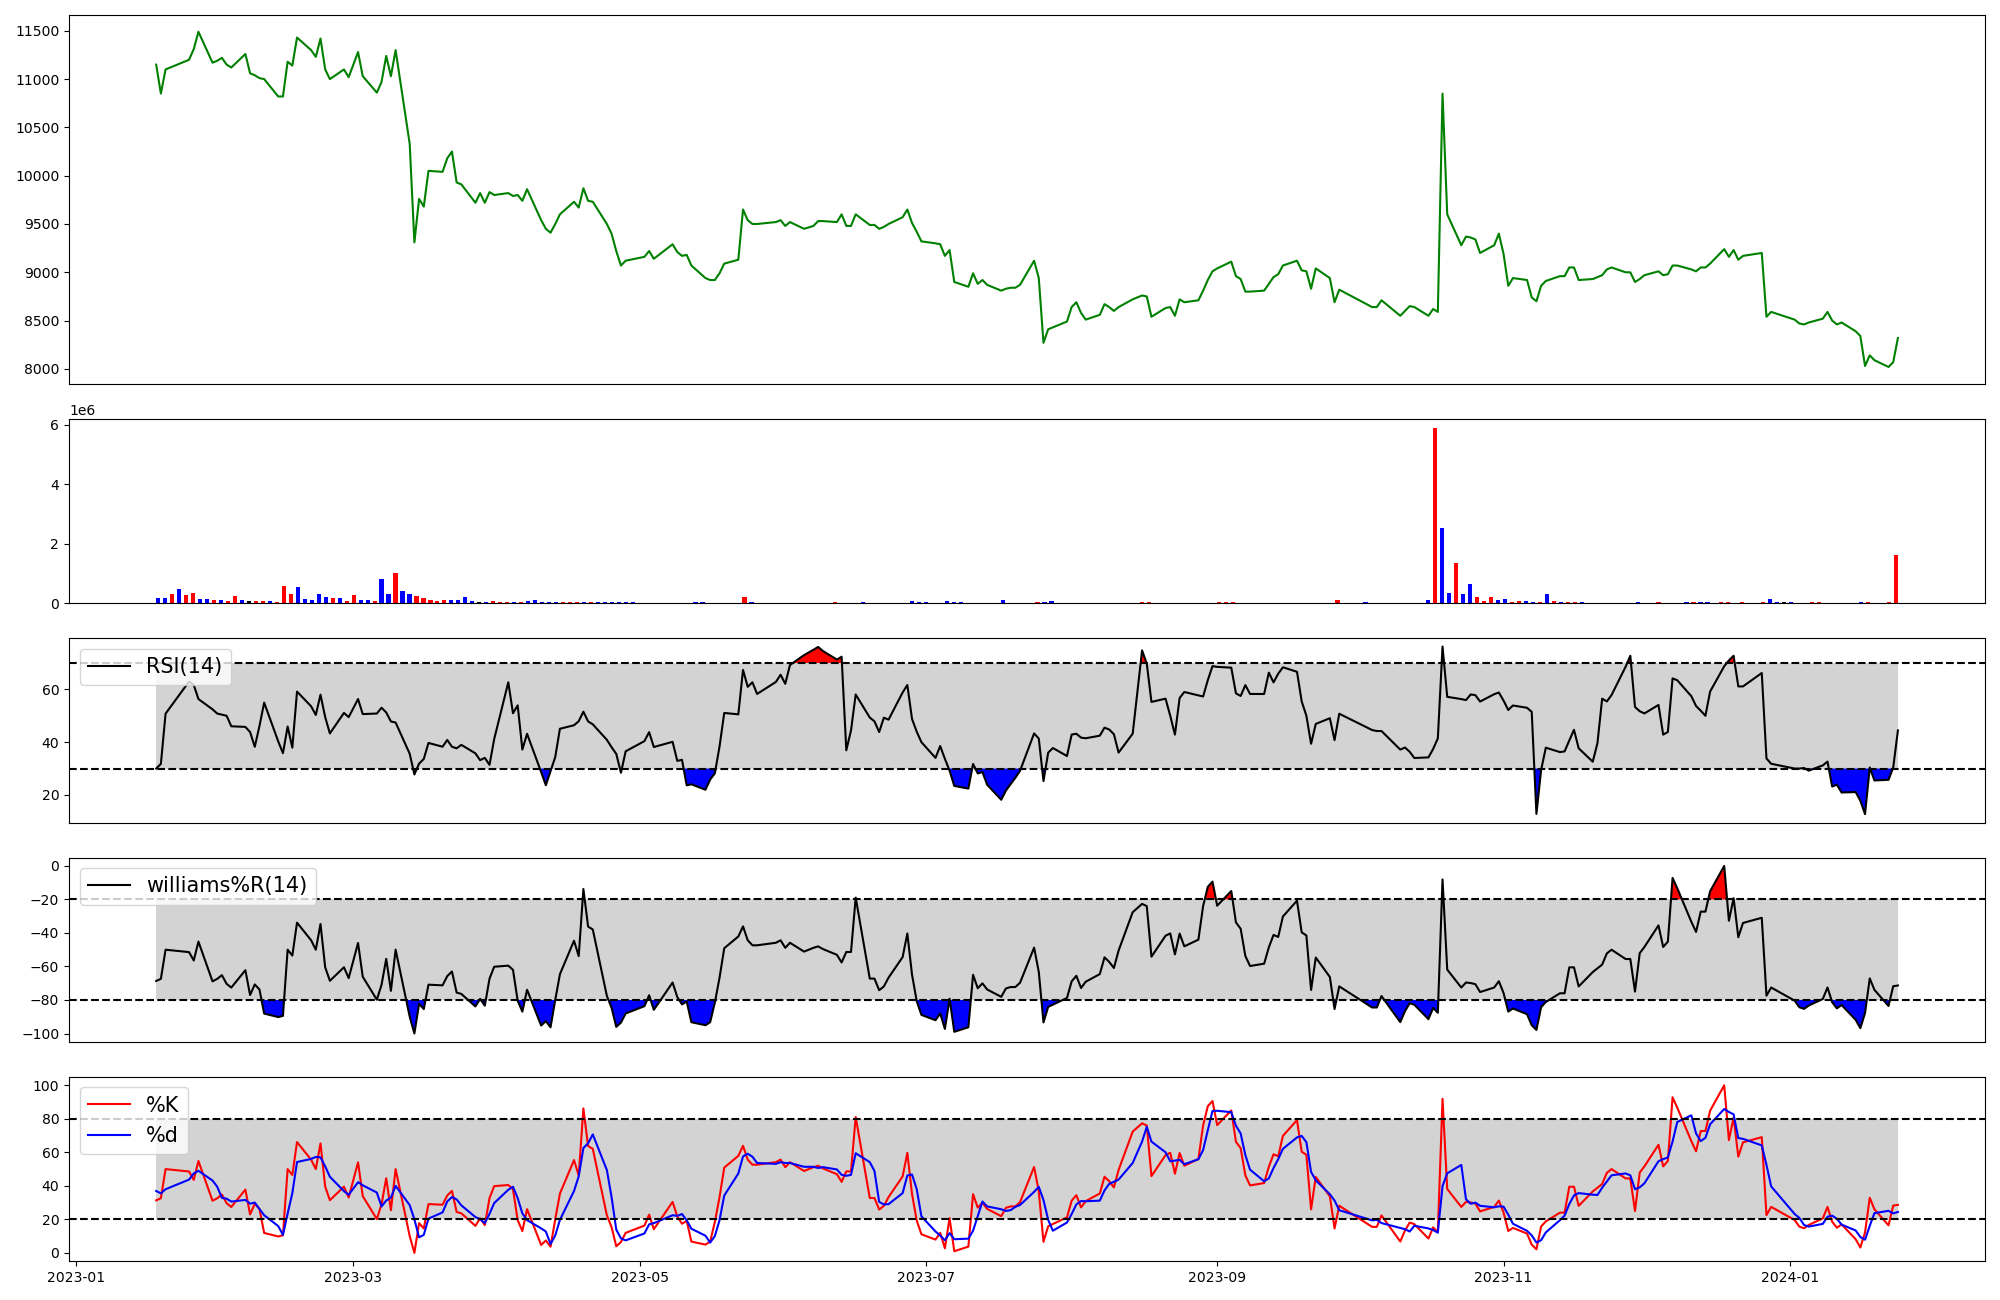Click the 8000 price axis label

41,369
